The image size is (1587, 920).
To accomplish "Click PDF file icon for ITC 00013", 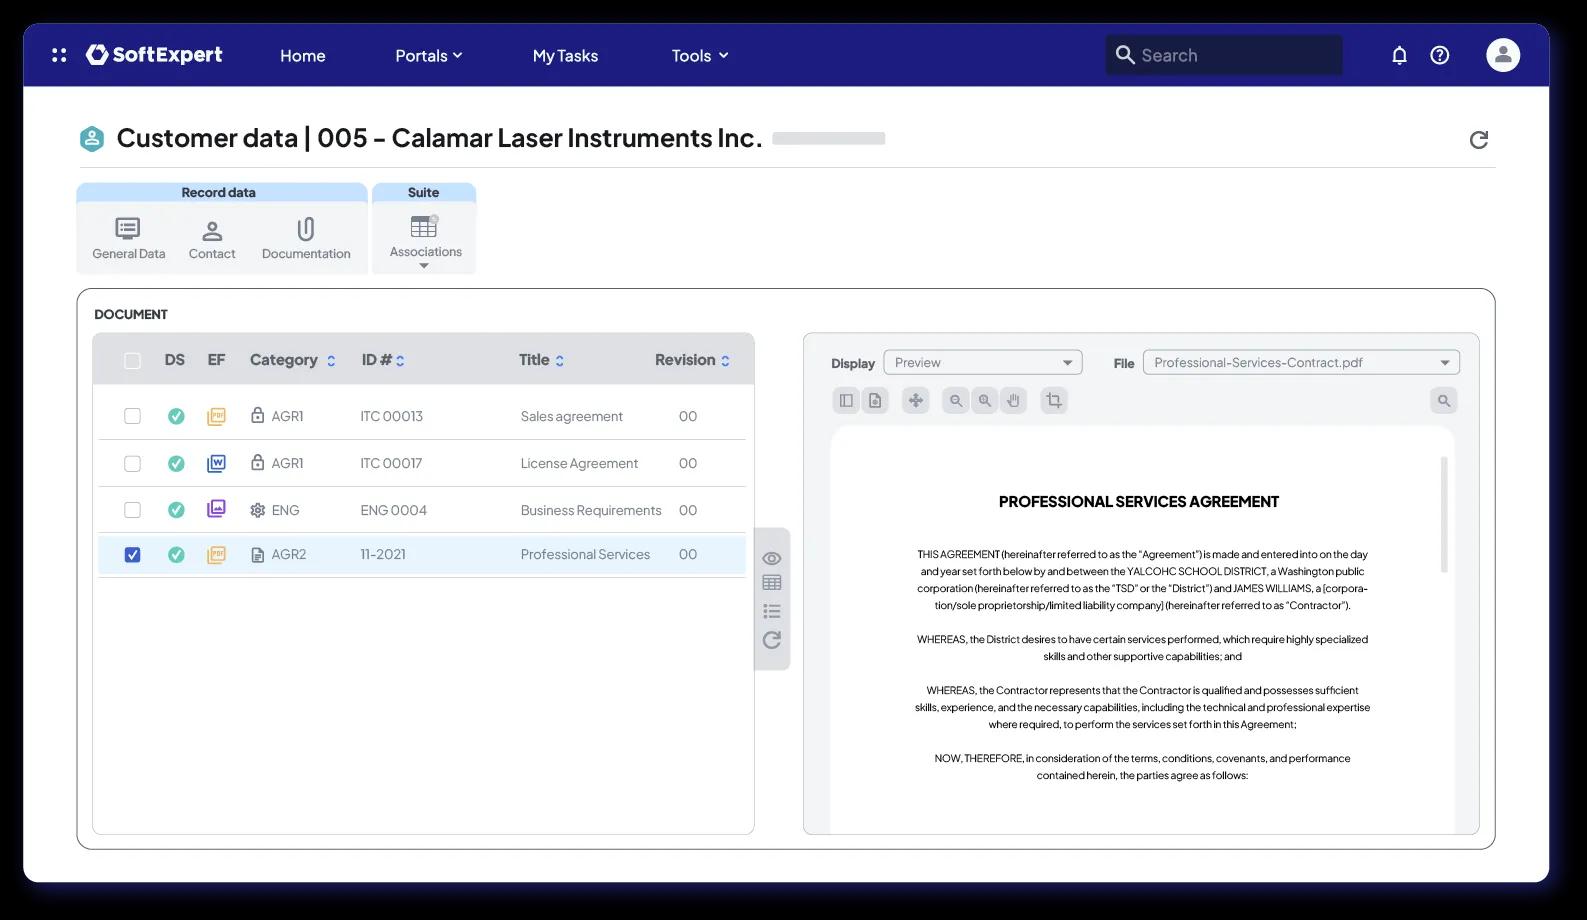I will pos(216,416).
